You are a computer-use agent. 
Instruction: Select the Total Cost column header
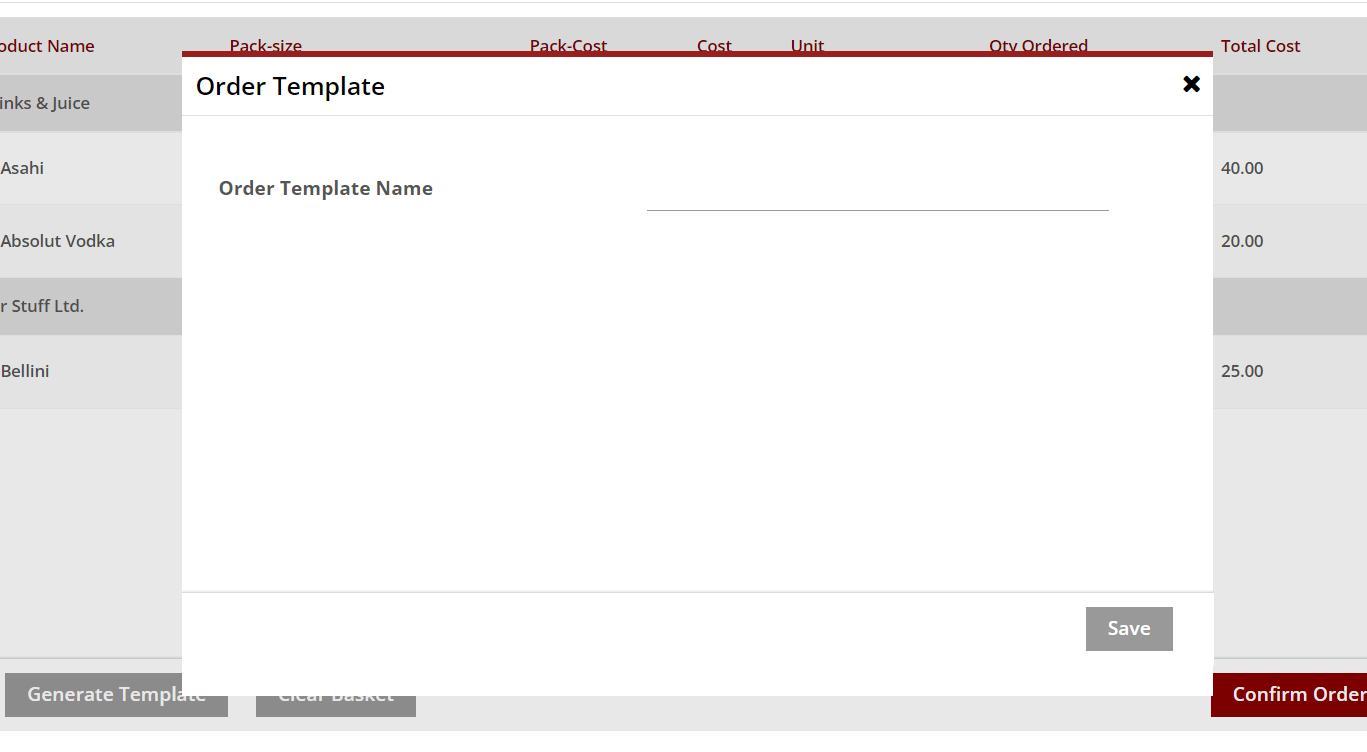click(x=1260, y=46)
